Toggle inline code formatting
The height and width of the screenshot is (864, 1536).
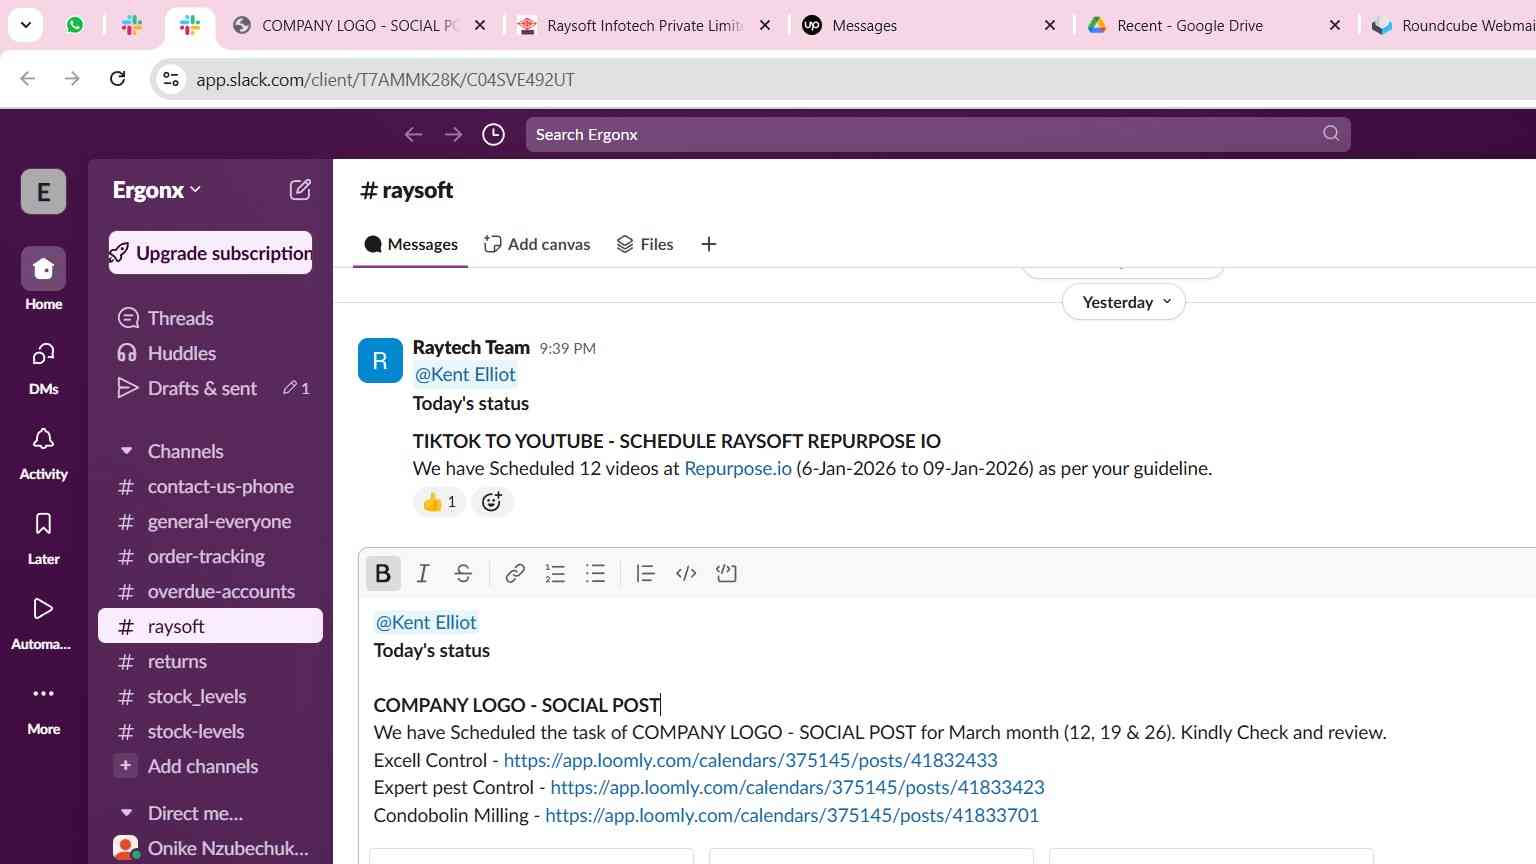686,573
